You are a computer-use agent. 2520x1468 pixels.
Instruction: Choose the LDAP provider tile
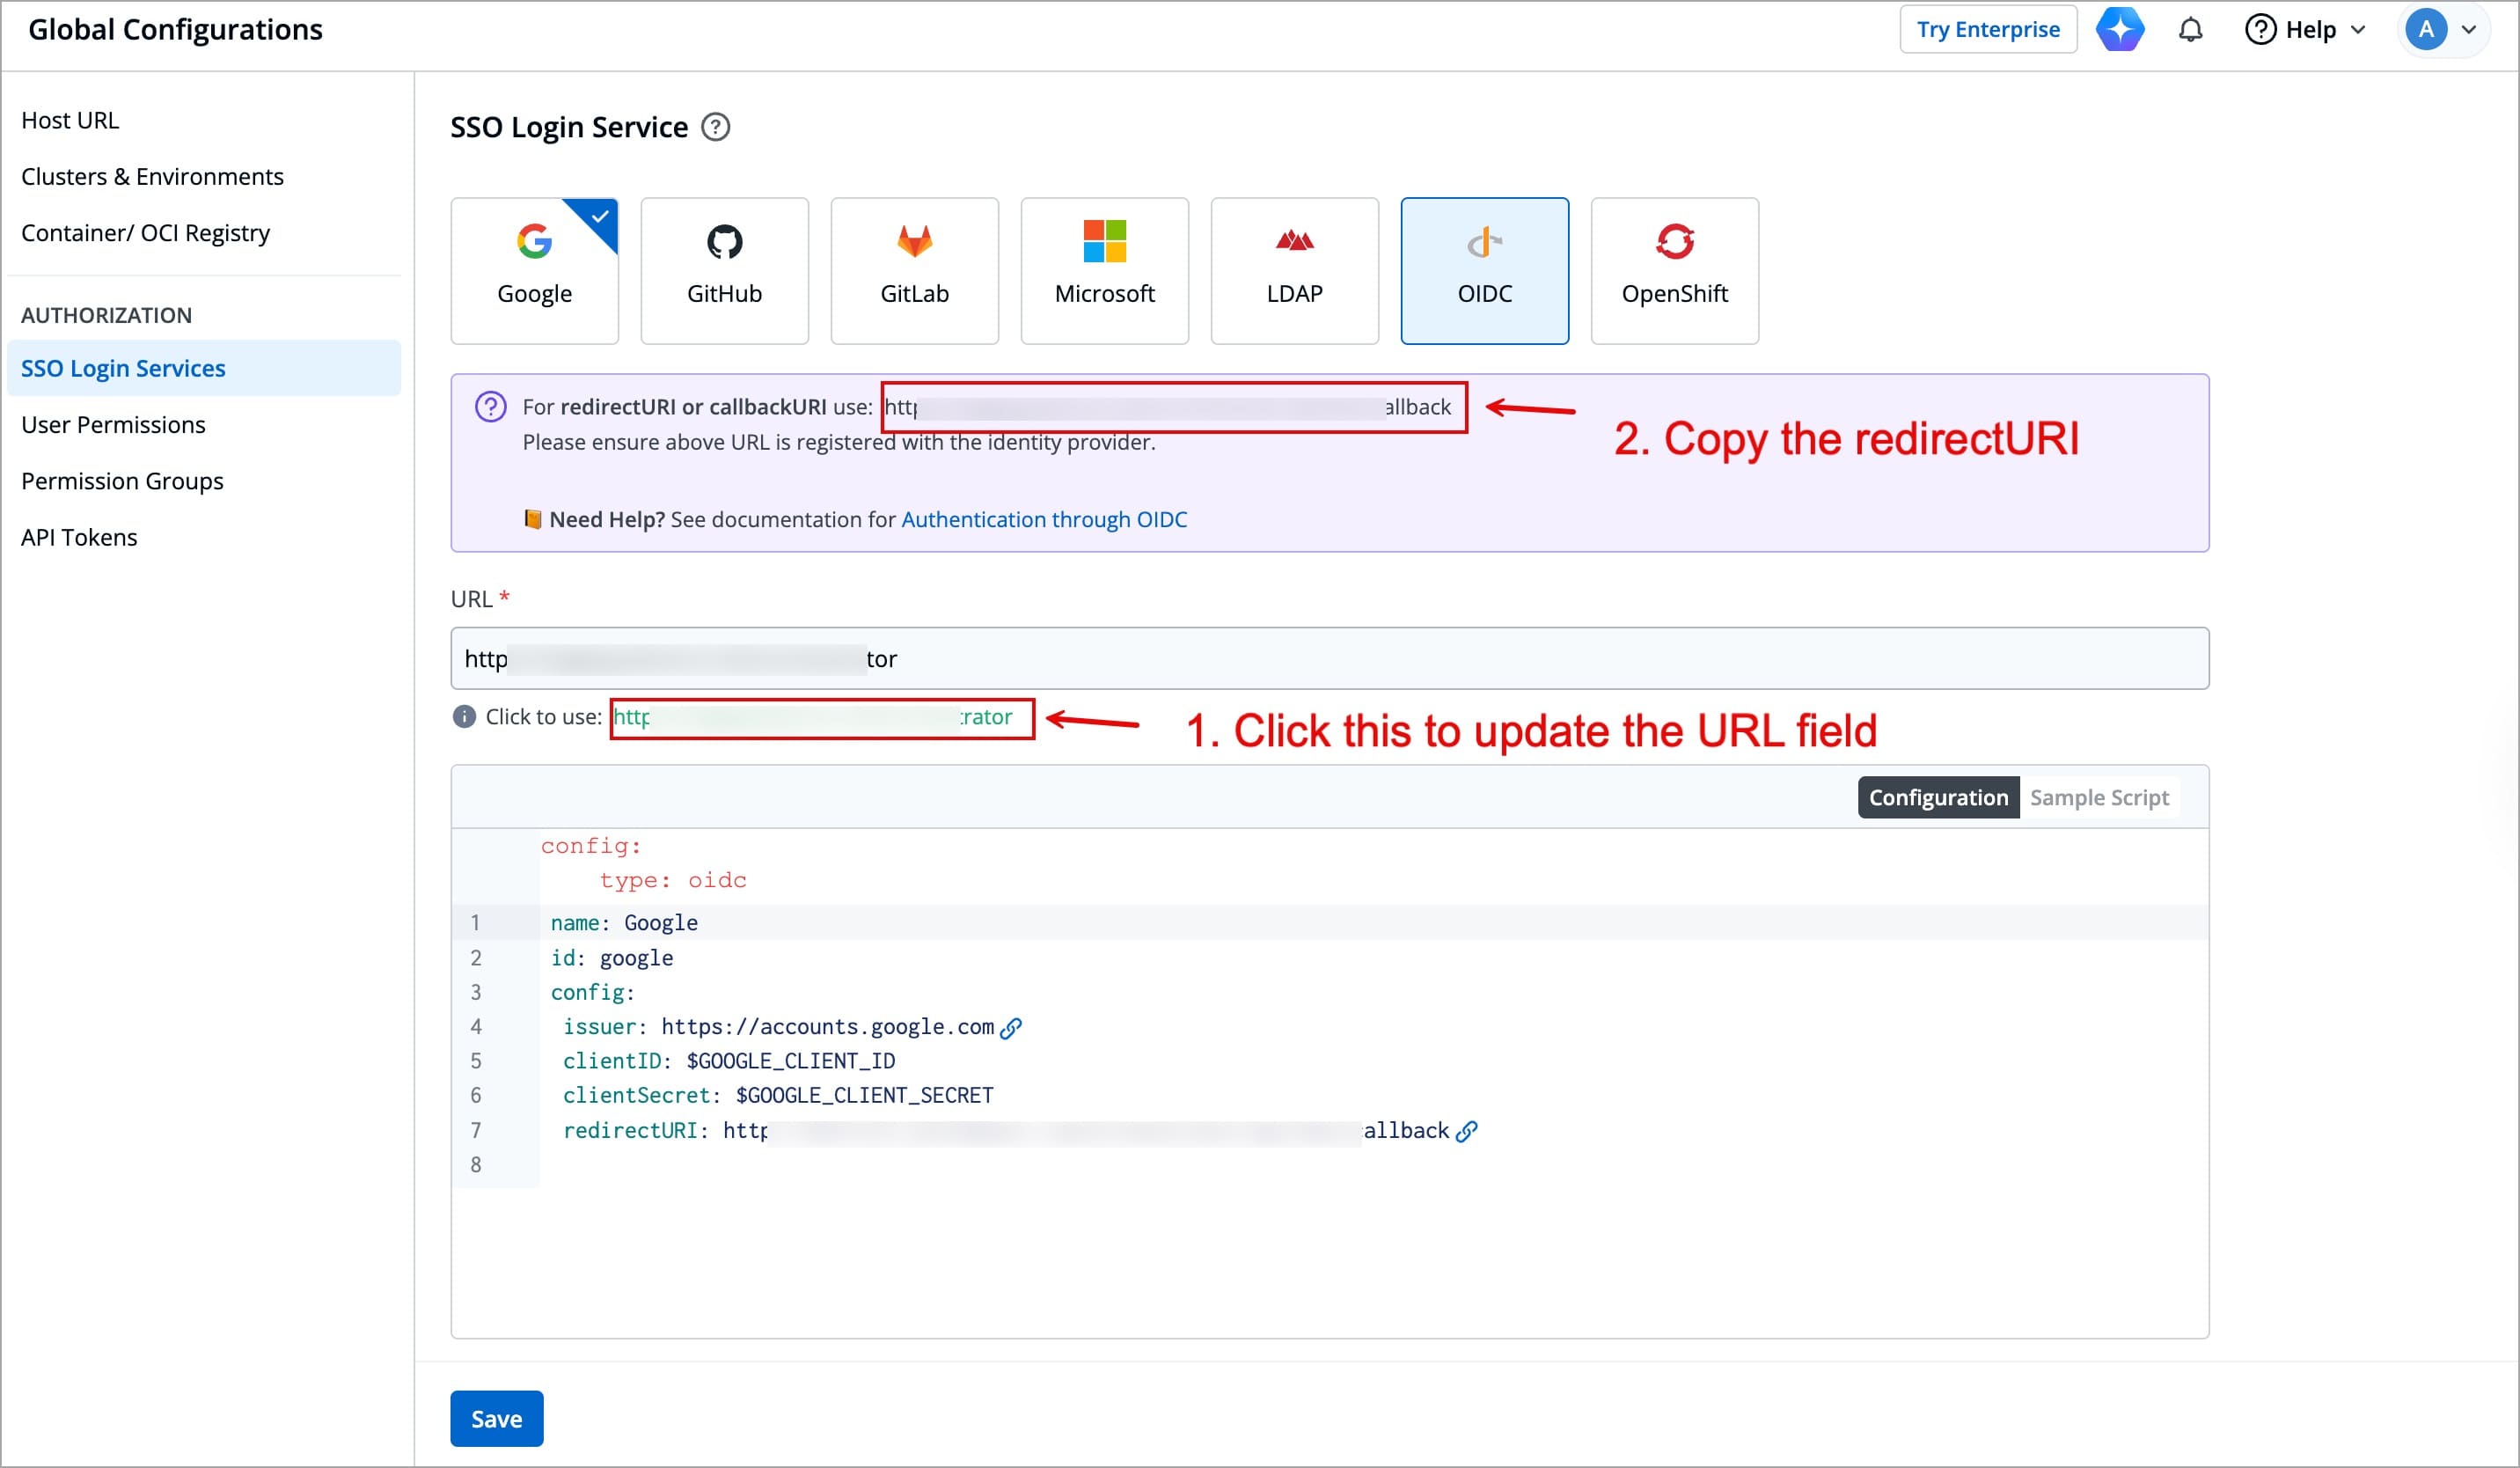click(1294, 270)
